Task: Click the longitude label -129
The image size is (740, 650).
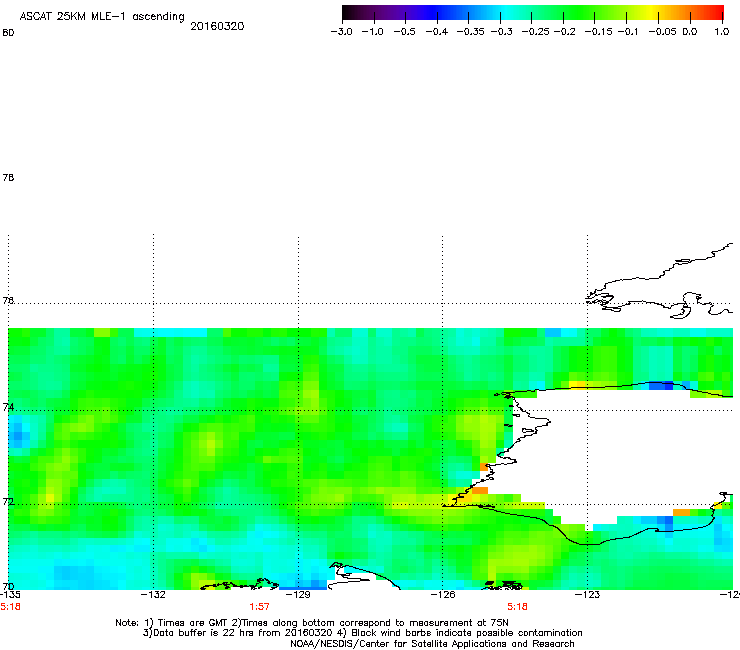Action: point(298,595)
